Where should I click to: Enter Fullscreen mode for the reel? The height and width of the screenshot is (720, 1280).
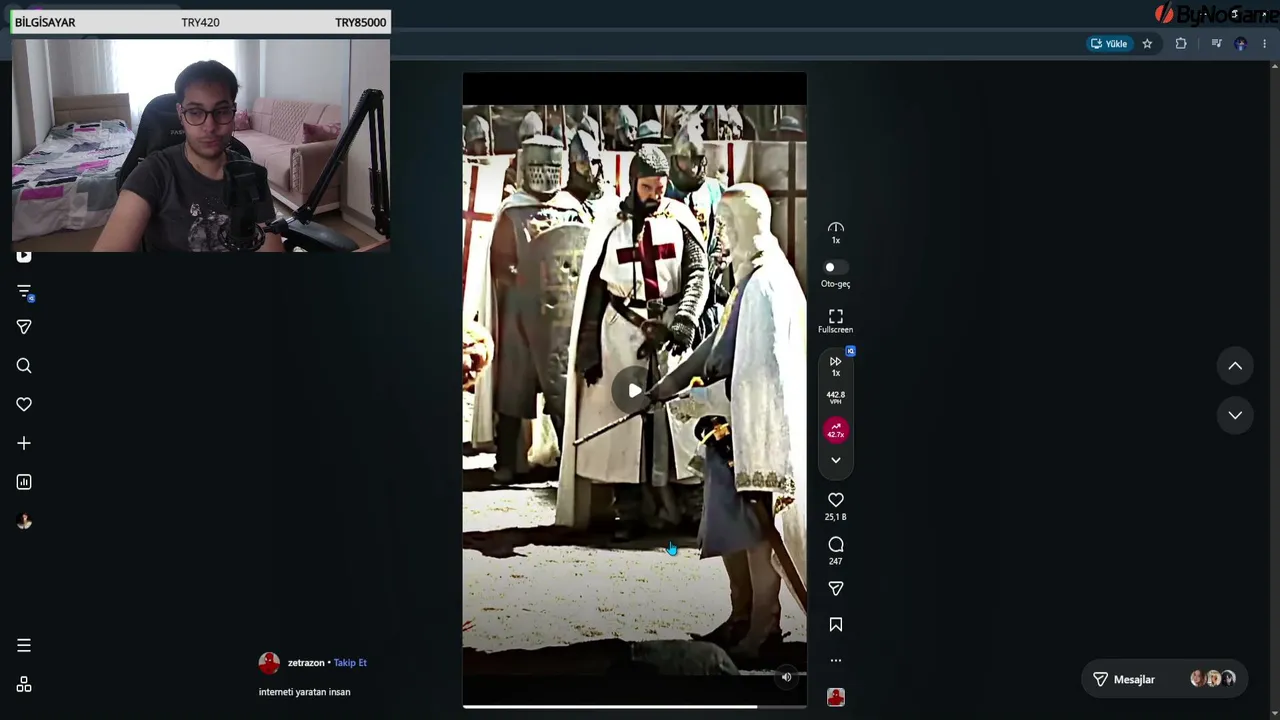point(836,321)
